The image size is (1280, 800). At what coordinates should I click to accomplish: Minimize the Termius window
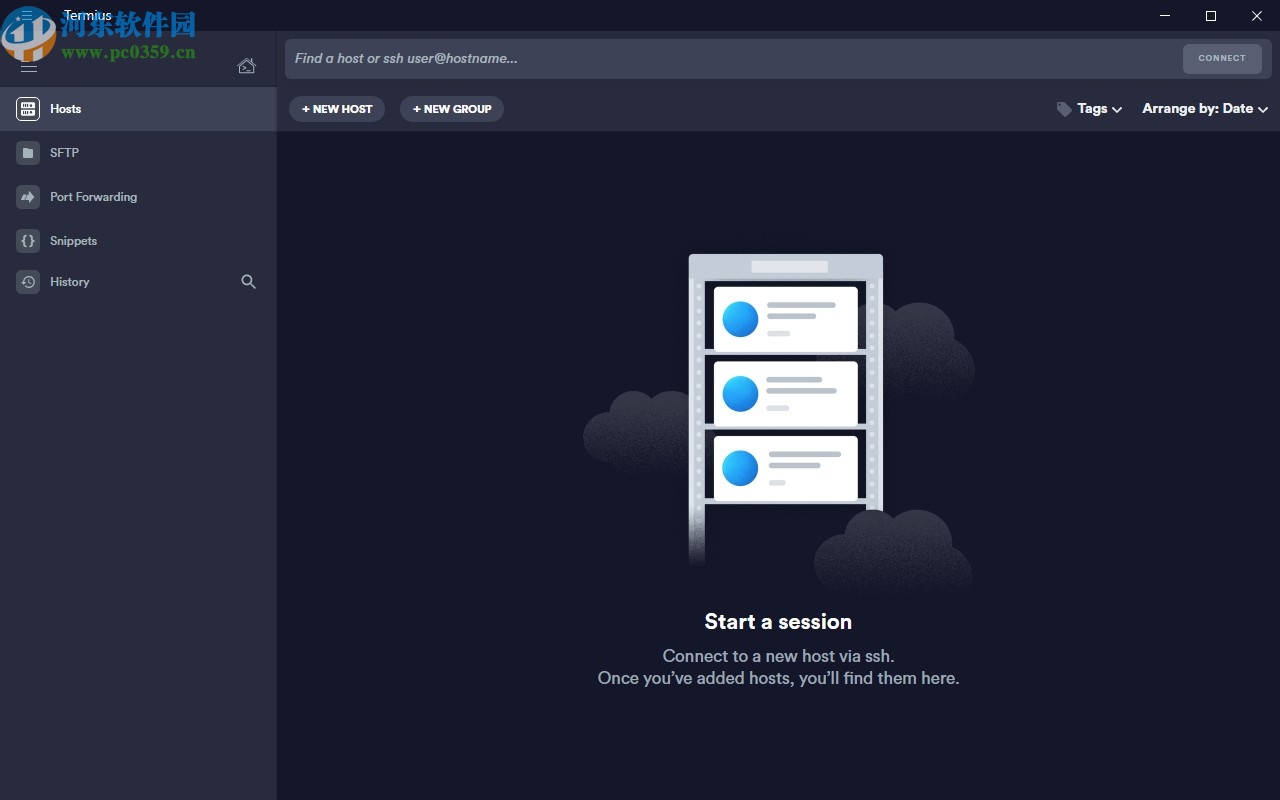click(1165, 16)
